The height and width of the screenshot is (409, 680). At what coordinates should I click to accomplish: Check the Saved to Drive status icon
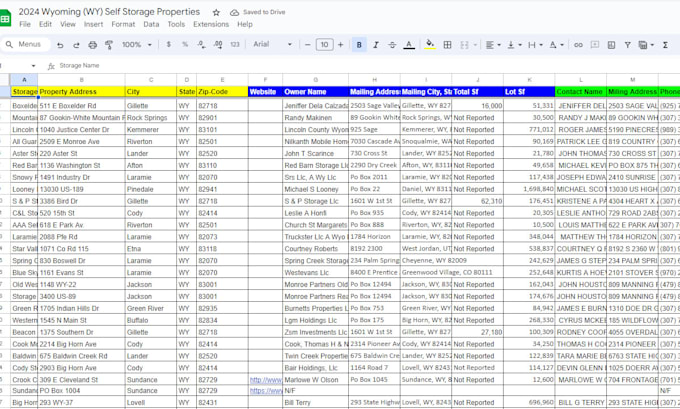click(234, 13)
